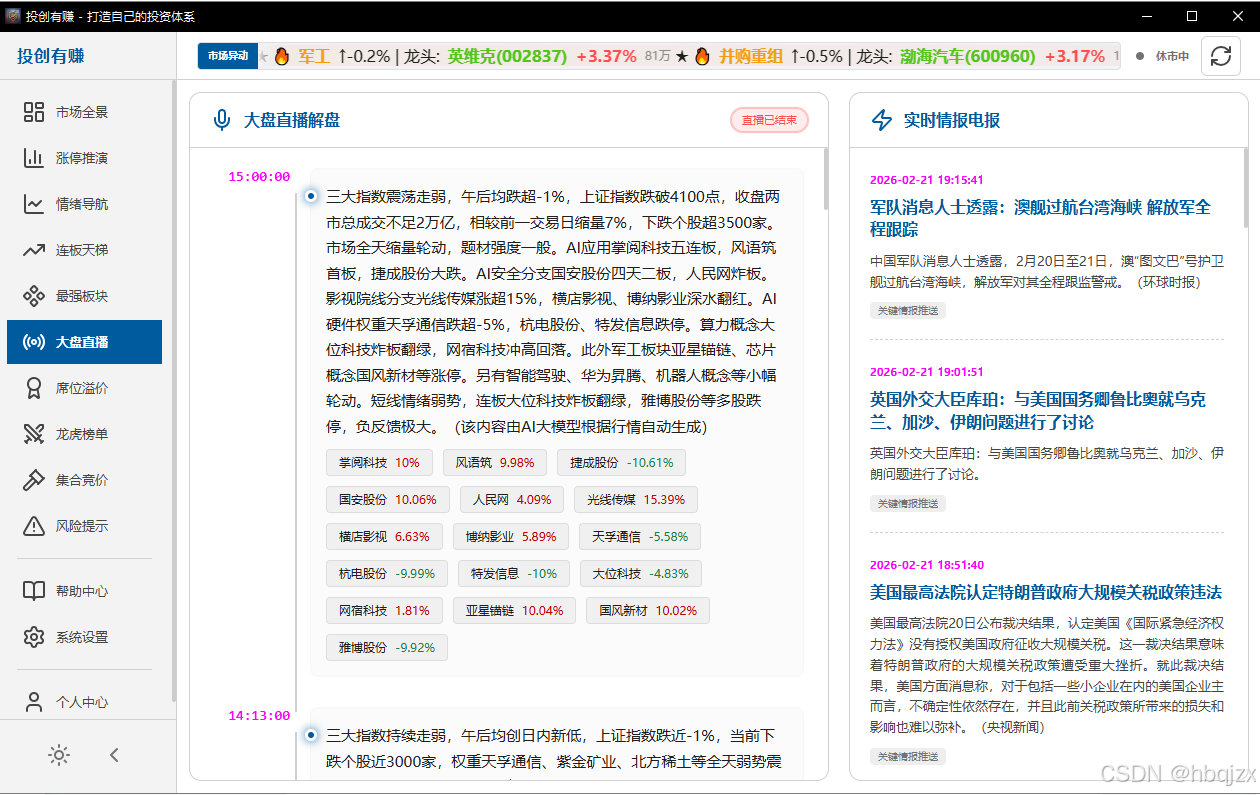
Task: Click the 并购重组 sector in the ticker
Action: point(751,56)
